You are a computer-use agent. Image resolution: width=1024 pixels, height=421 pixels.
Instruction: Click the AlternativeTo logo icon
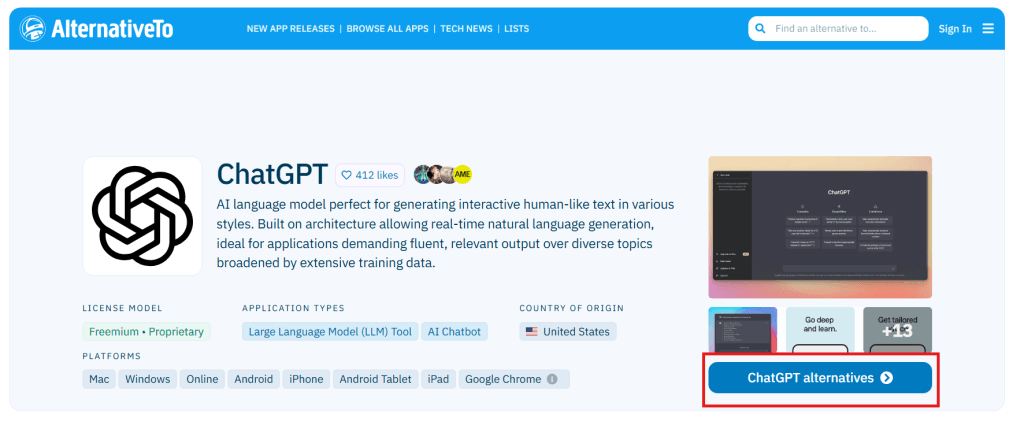point(32,28)
